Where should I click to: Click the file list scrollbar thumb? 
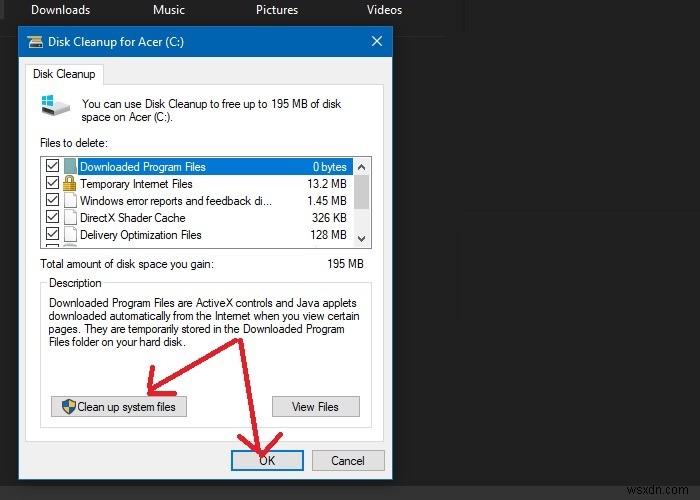pyautogui.click(x=362, y=192)
